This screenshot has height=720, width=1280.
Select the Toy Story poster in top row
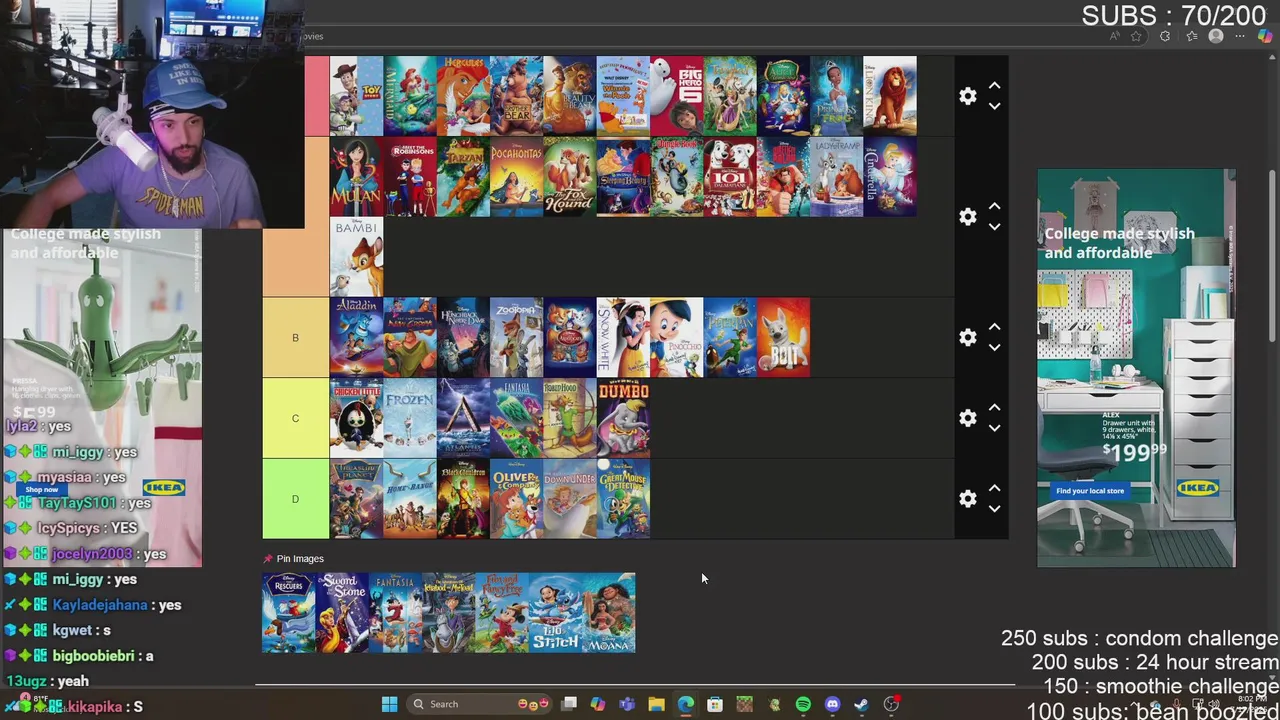(x=356, y=96)
